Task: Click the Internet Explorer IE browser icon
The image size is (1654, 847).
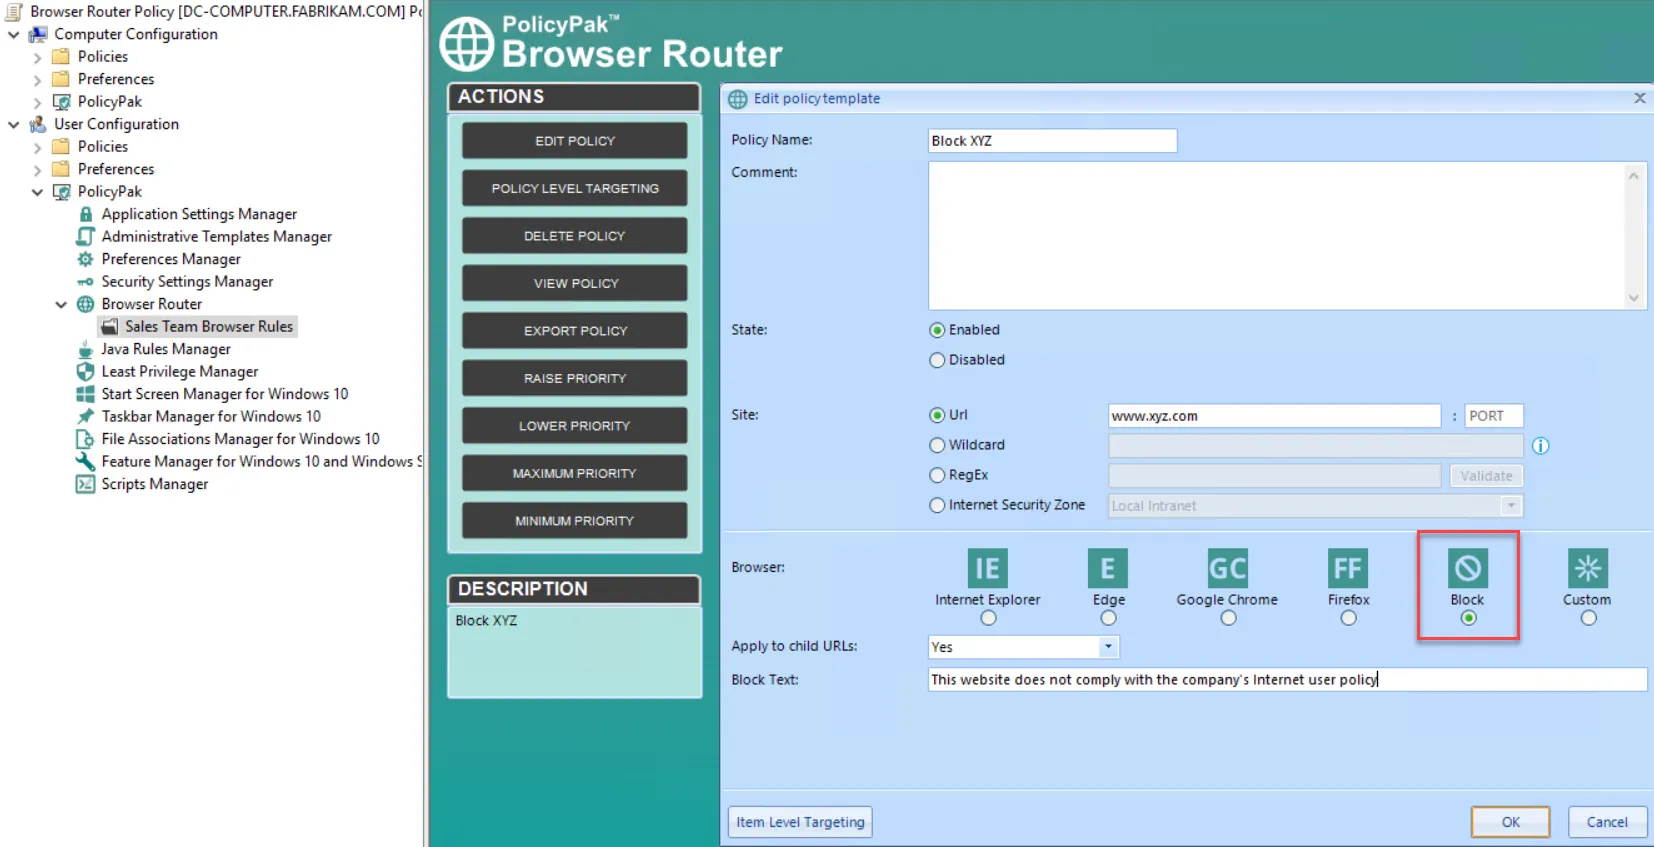Action: tap(987, 568)
